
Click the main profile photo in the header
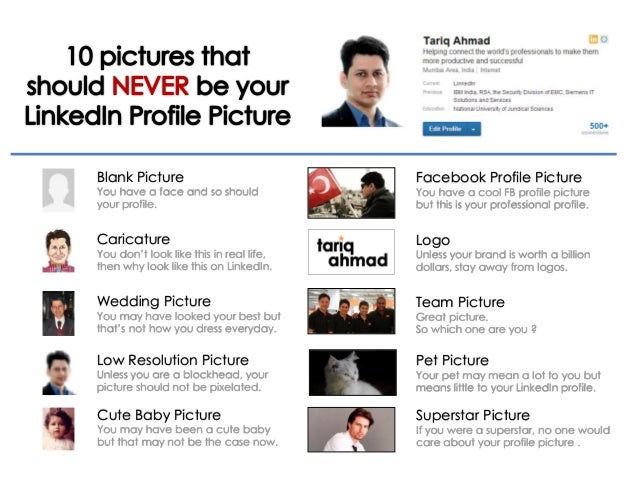pos(362,81)
